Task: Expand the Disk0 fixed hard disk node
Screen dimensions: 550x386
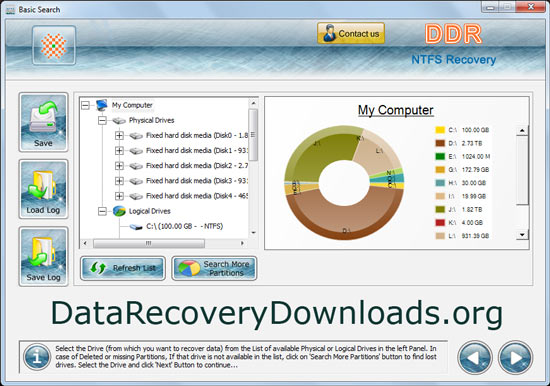Action: tap(119, 135)
